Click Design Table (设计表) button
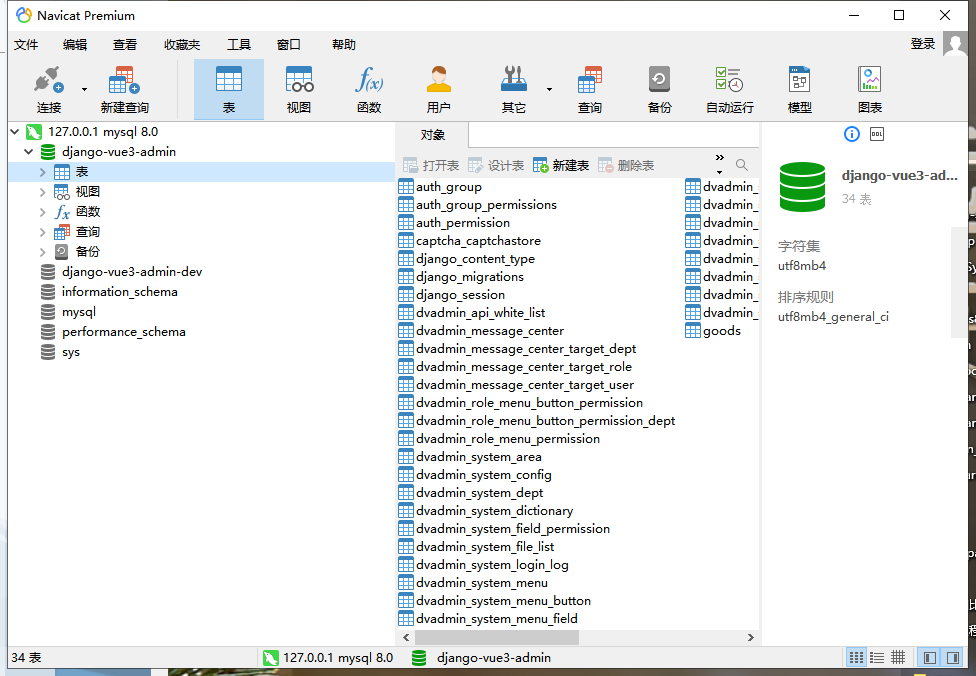The image size is (976, 676). pos(495,166)
